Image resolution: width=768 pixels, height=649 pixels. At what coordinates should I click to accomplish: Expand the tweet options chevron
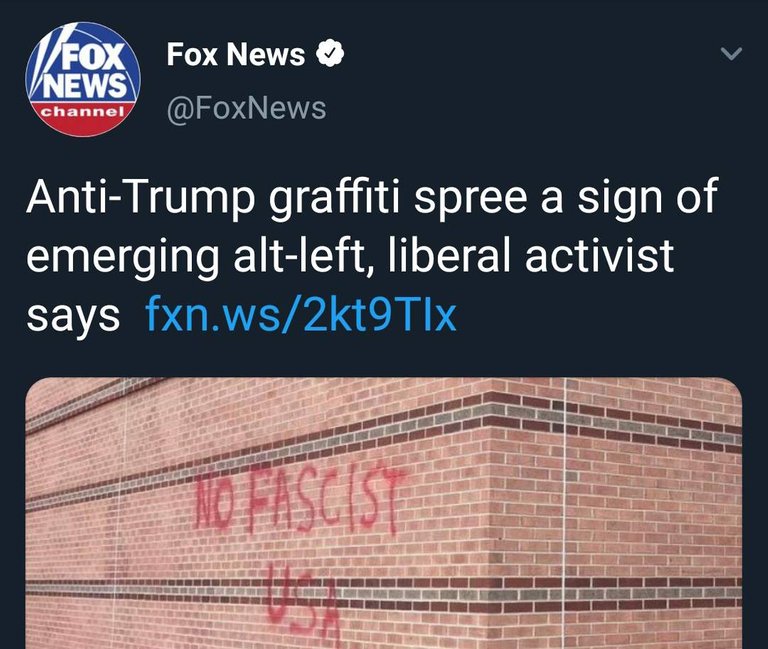pos(732,53)
